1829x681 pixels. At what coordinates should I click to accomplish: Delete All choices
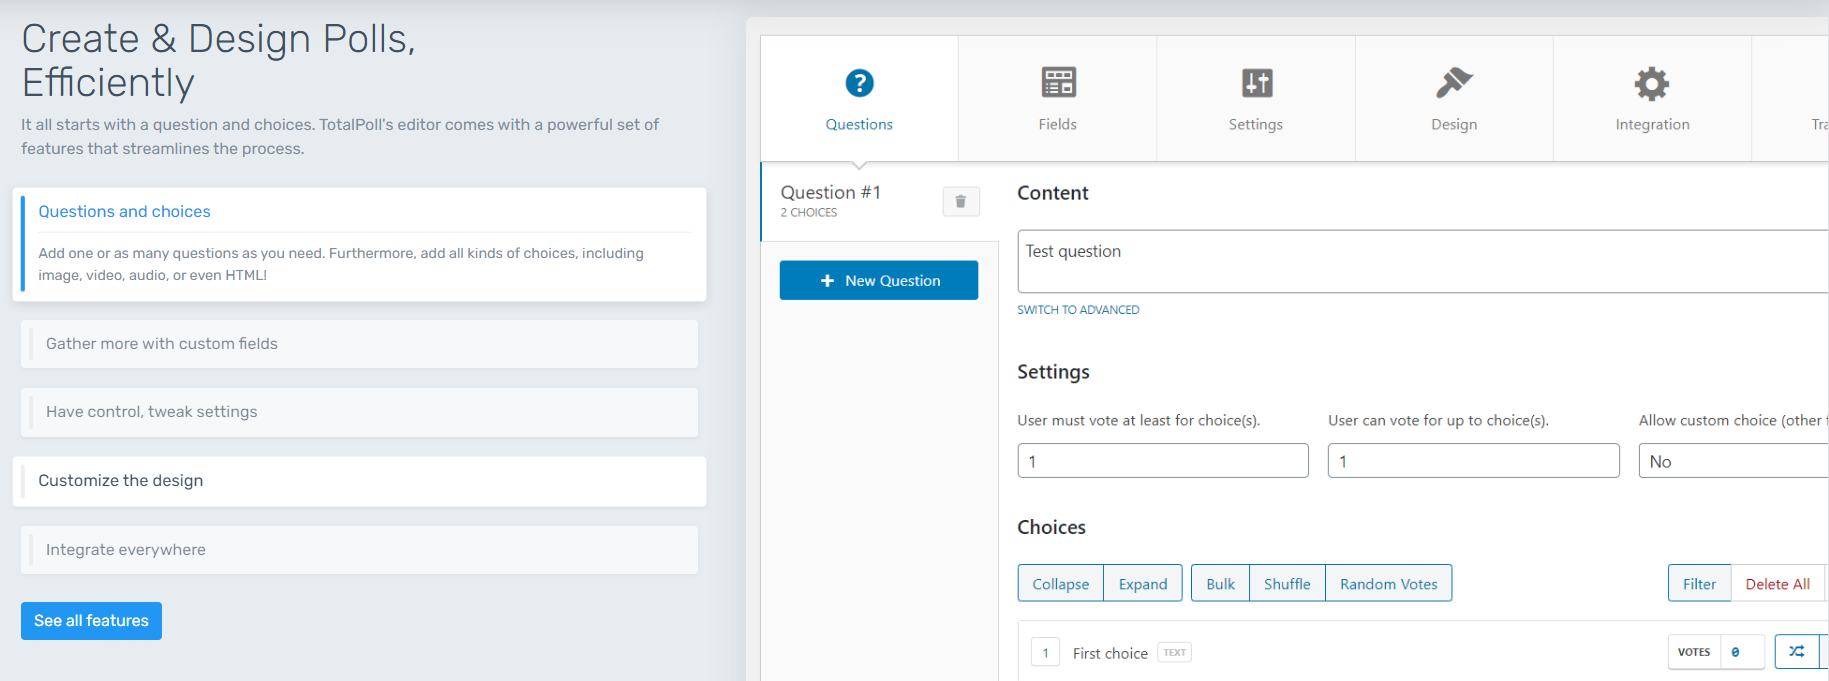[x=1777, y=584]
